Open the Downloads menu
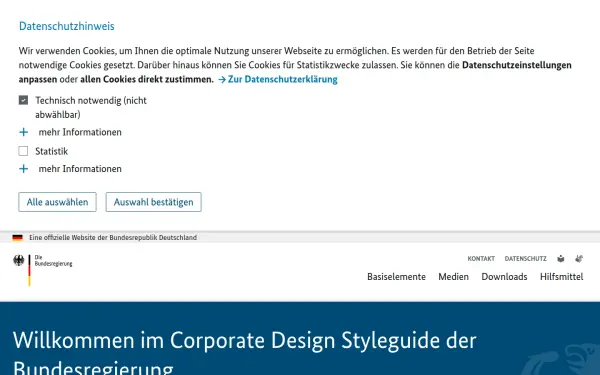Screen dimensions: 600x375 pyautogui.click(x=504, y=277)
